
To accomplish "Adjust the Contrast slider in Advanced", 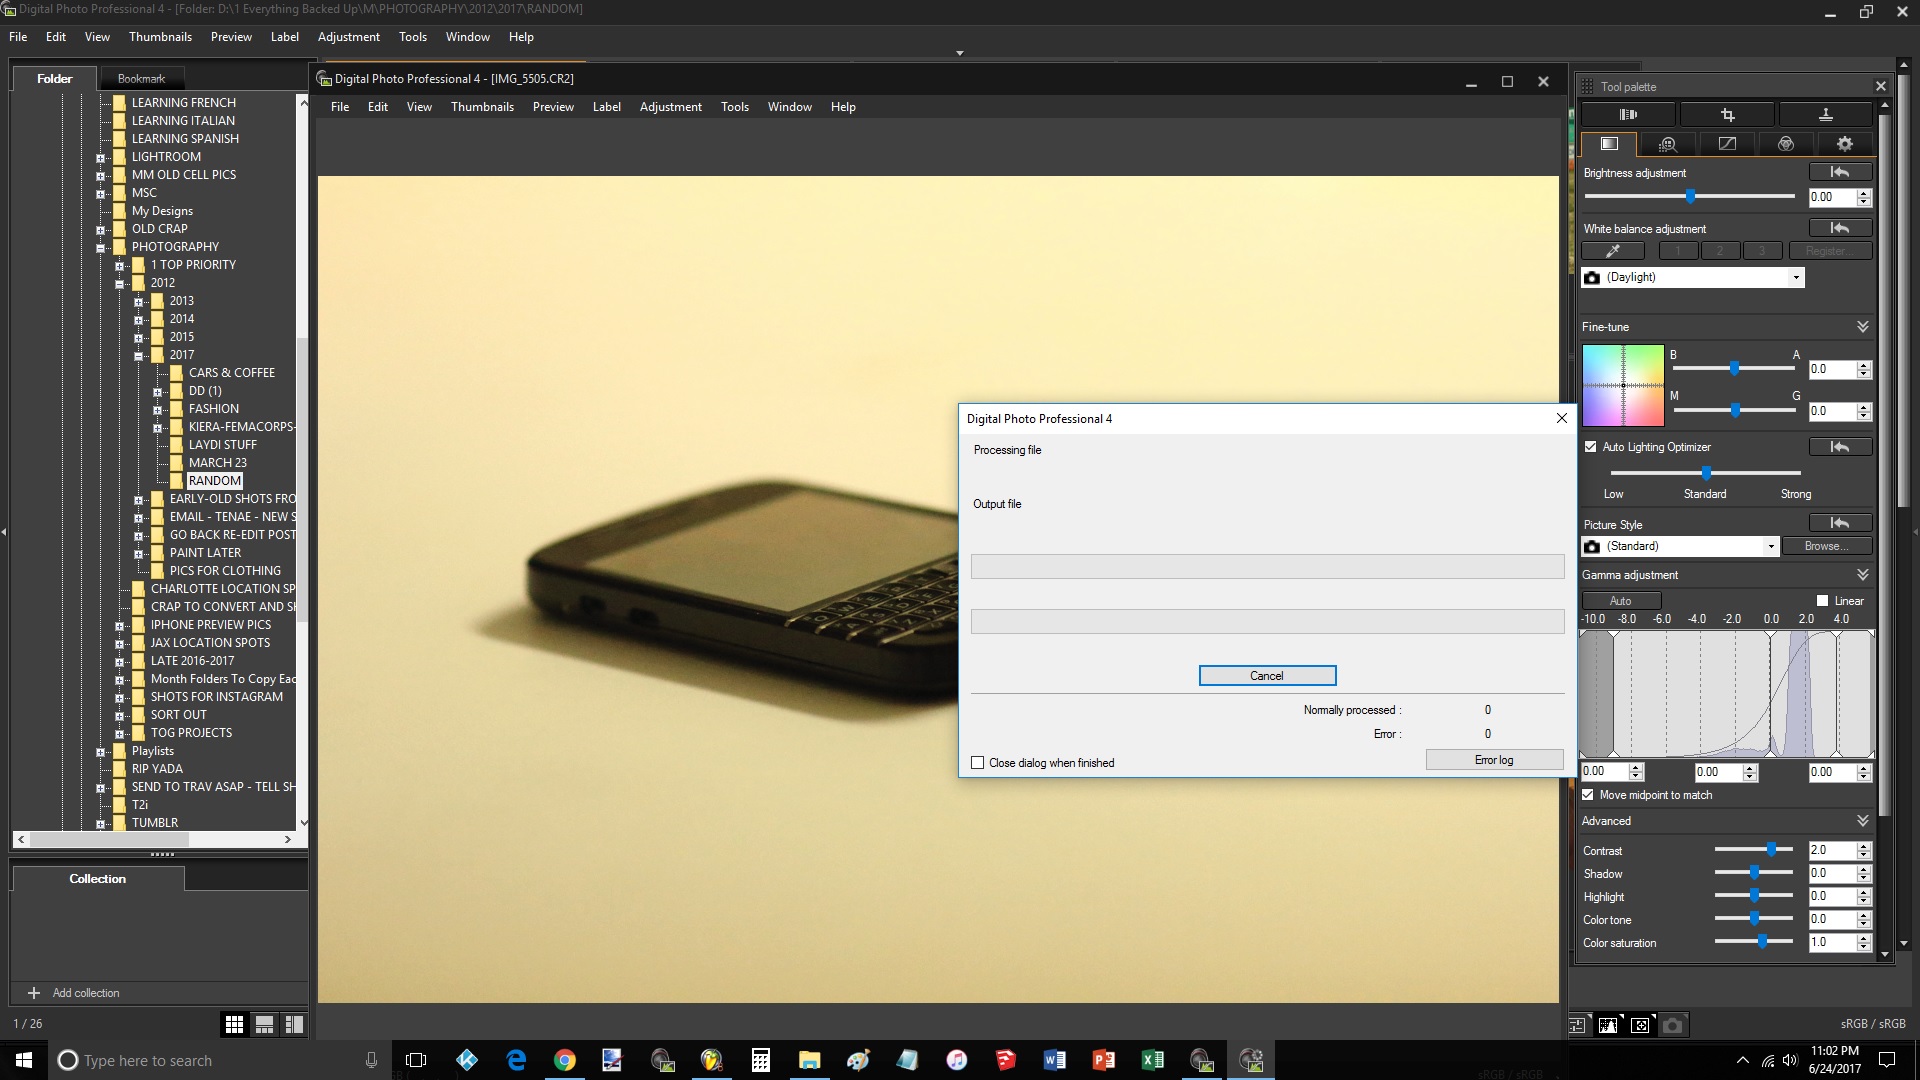I will [1771, 850].
